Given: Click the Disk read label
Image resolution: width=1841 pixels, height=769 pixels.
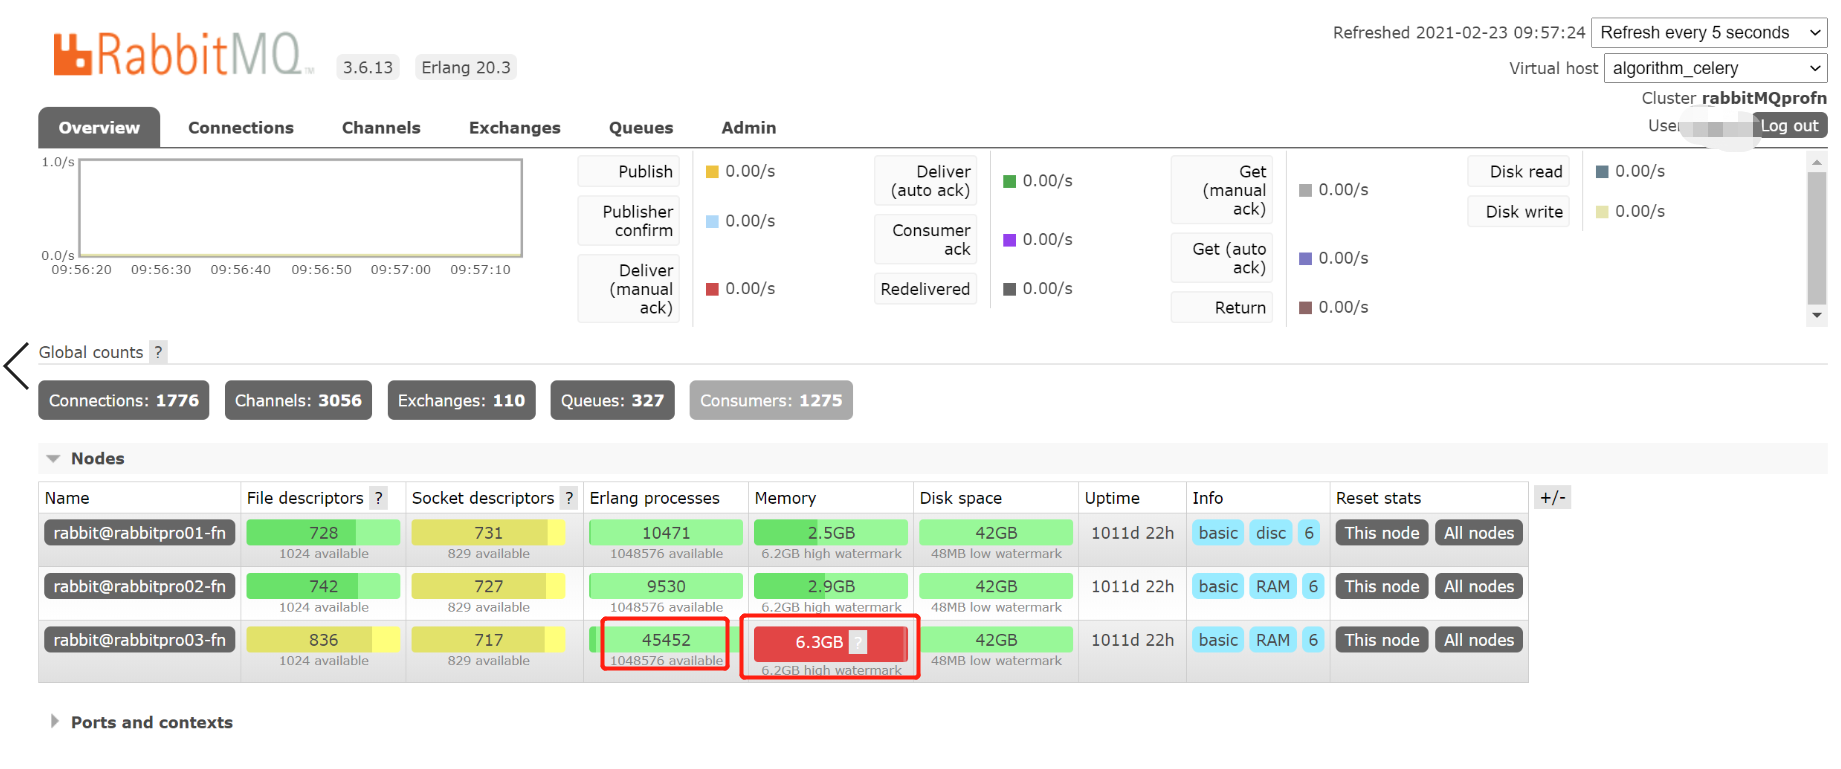Looking at the screenshot, I should [x=1519, y=171].
